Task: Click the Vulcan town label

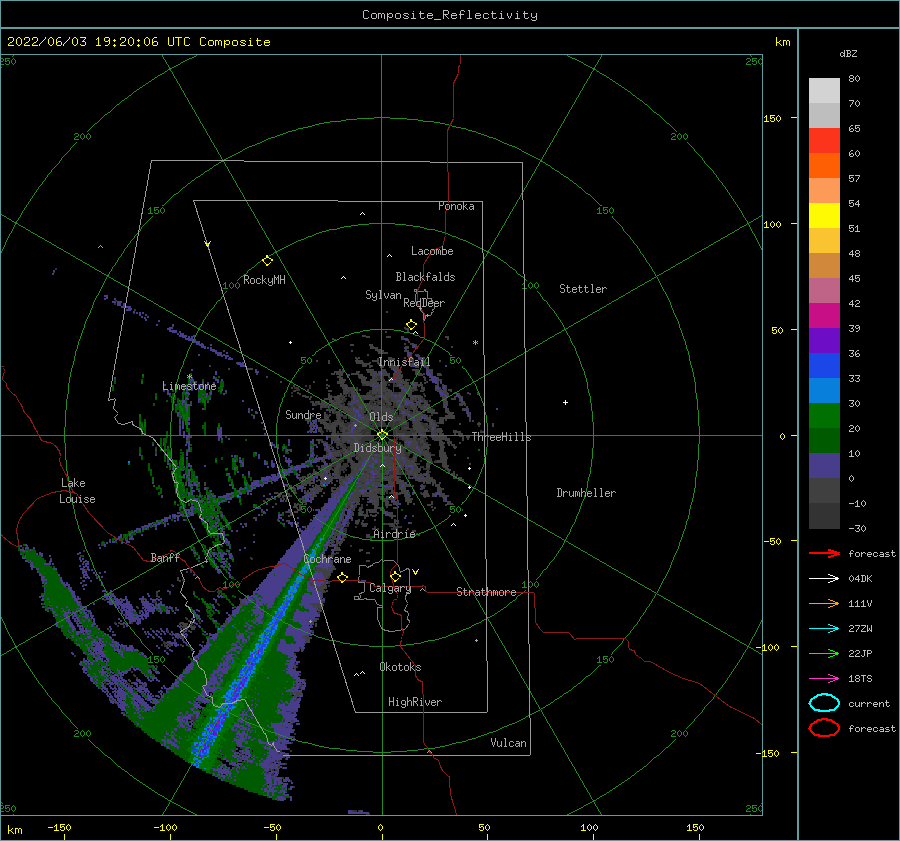Action: click(x=508, y=743)
